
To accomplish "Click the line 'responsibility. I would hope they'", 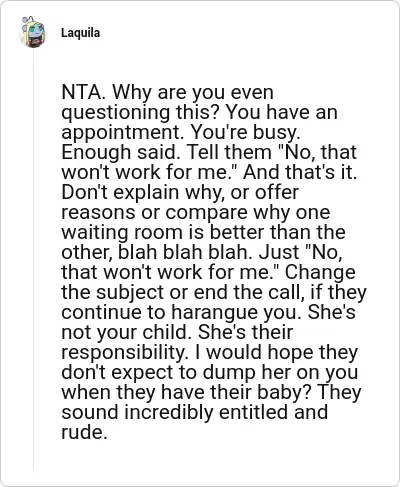I will click(209, 352).
